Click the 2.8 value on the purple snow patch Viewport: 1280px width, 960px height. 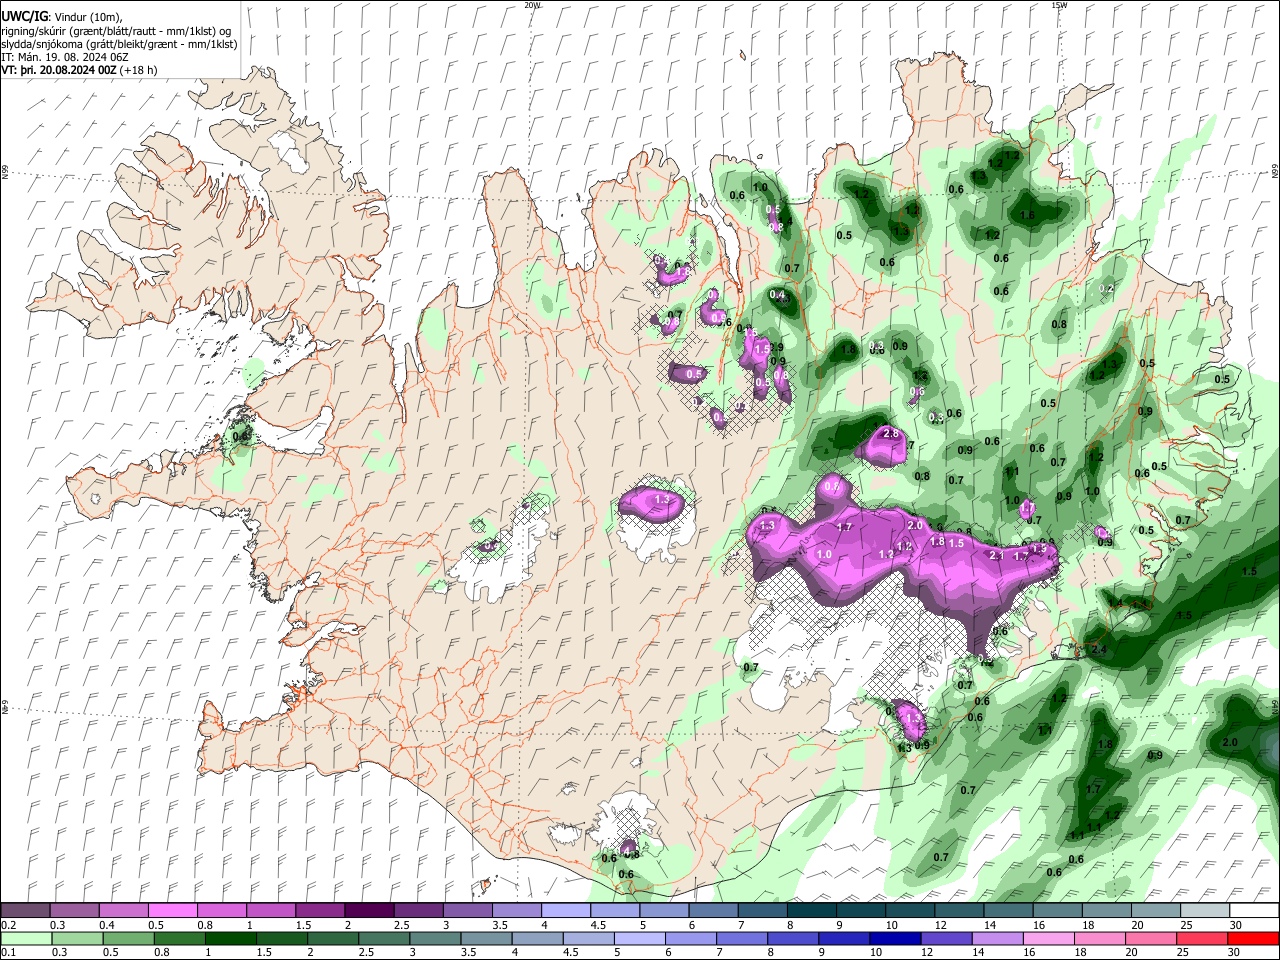892,434
